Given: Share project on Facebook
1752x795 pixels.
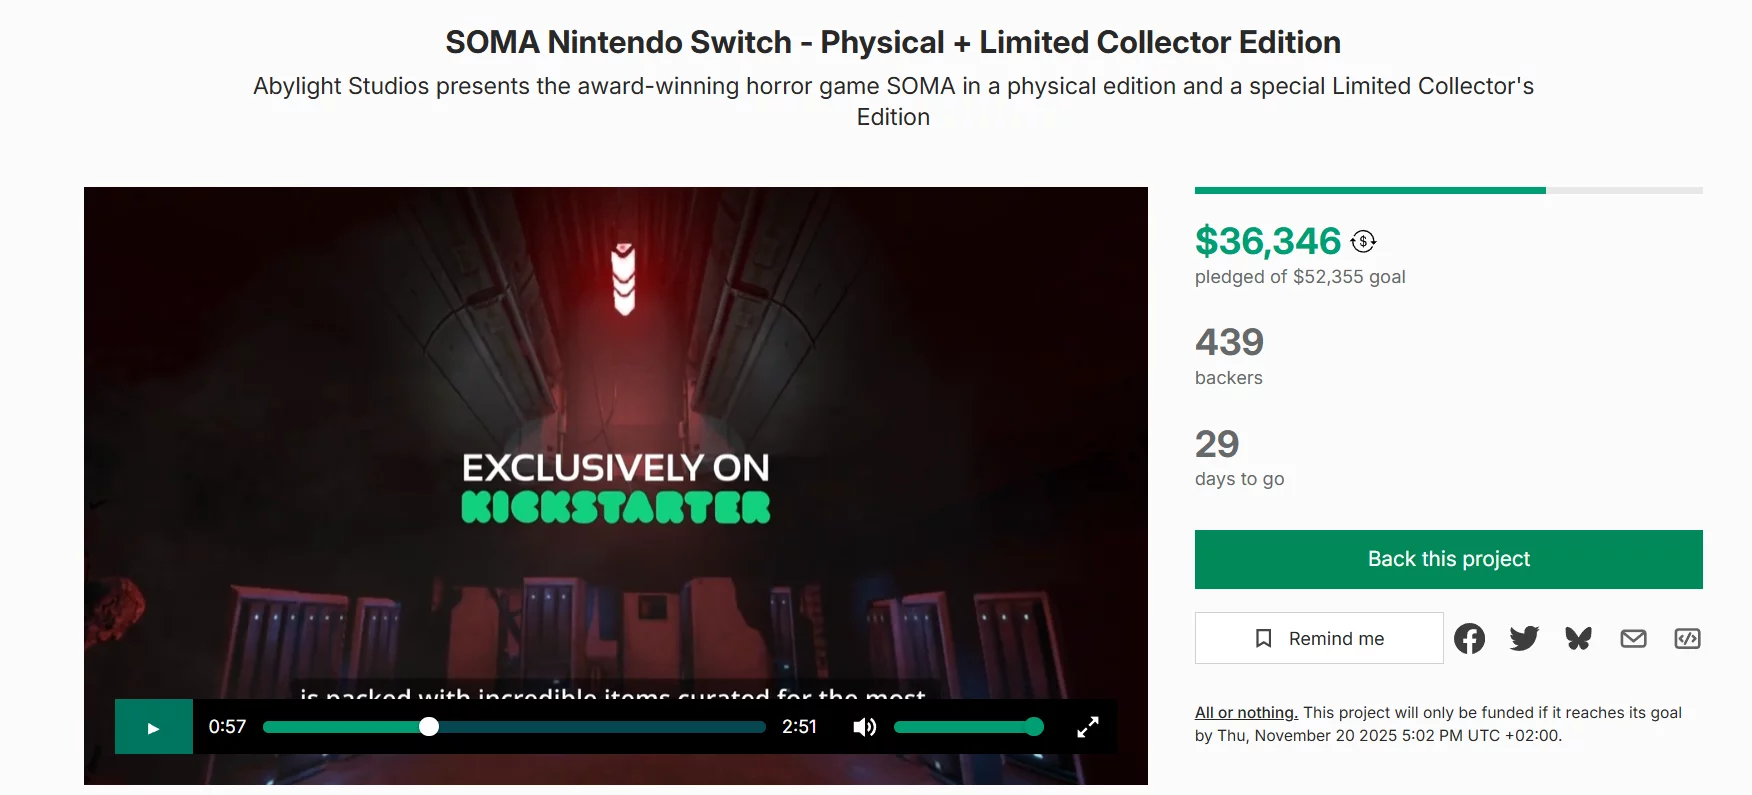Looking at the screenshot, I should coord(1469,638).
